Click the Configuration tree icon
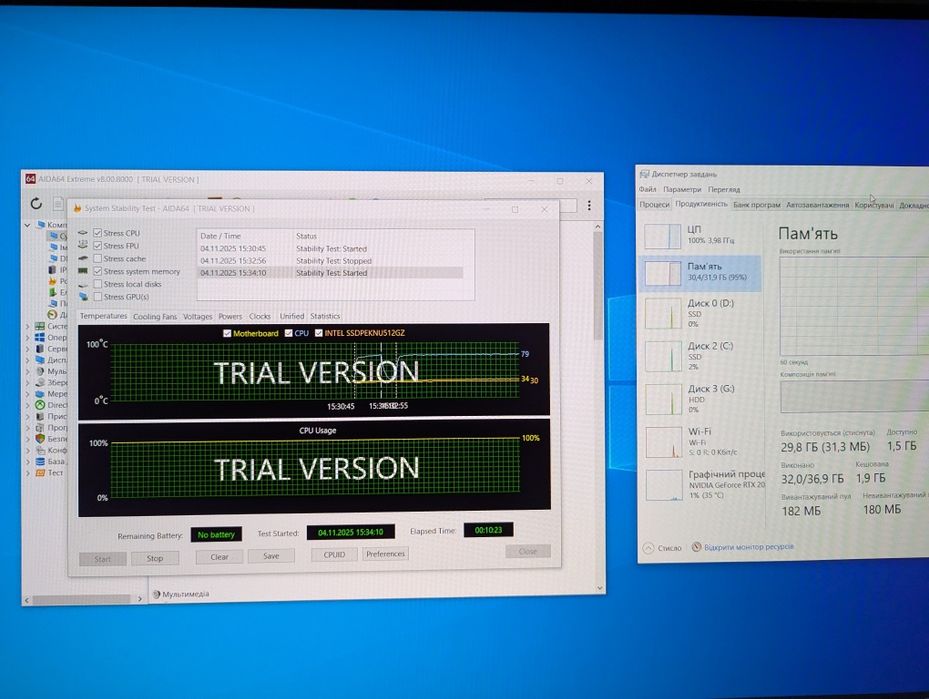The width and height of the screenshot is (929, 699). click(x=40, y=450)
